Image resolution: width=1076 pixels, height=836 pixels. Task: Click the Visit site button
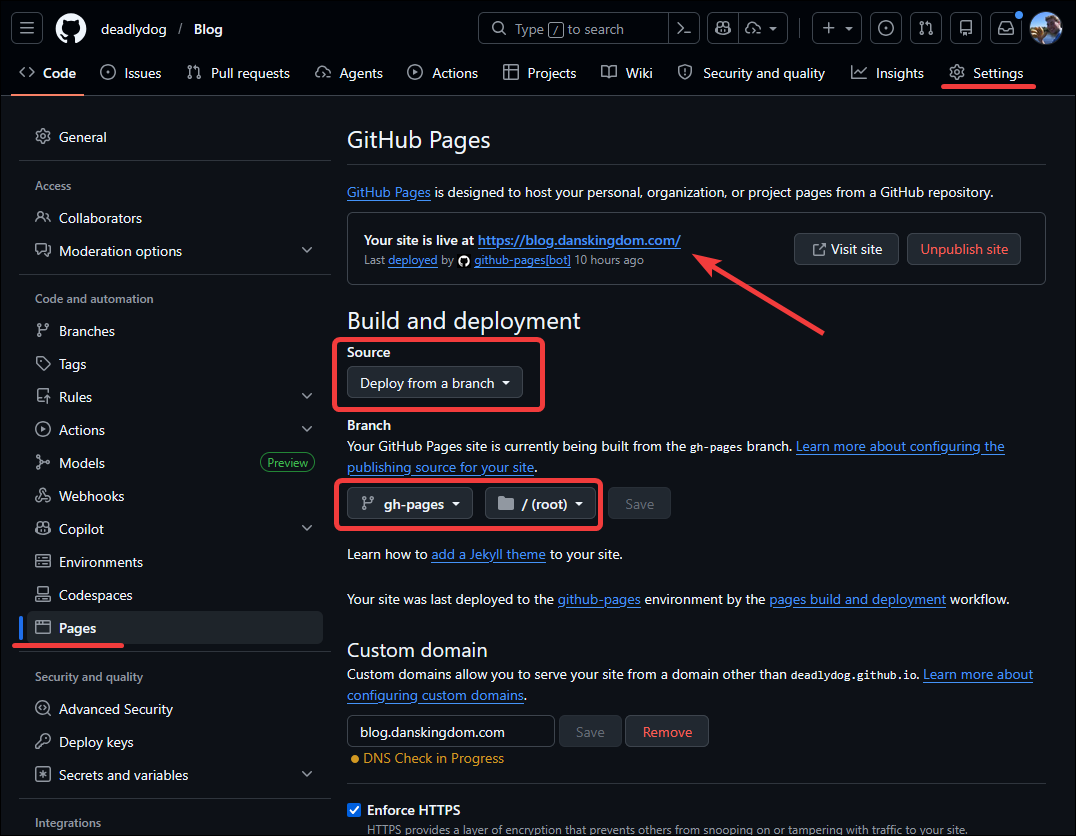click(846, 249)
